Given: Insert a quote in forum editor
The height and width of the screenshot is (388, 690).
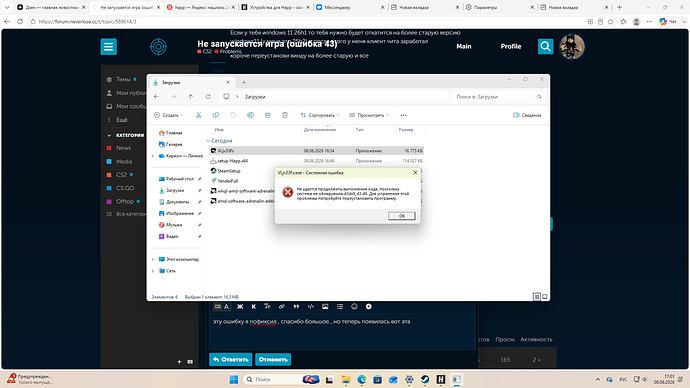Looking at the screenshot, I should tap(296, 307).
